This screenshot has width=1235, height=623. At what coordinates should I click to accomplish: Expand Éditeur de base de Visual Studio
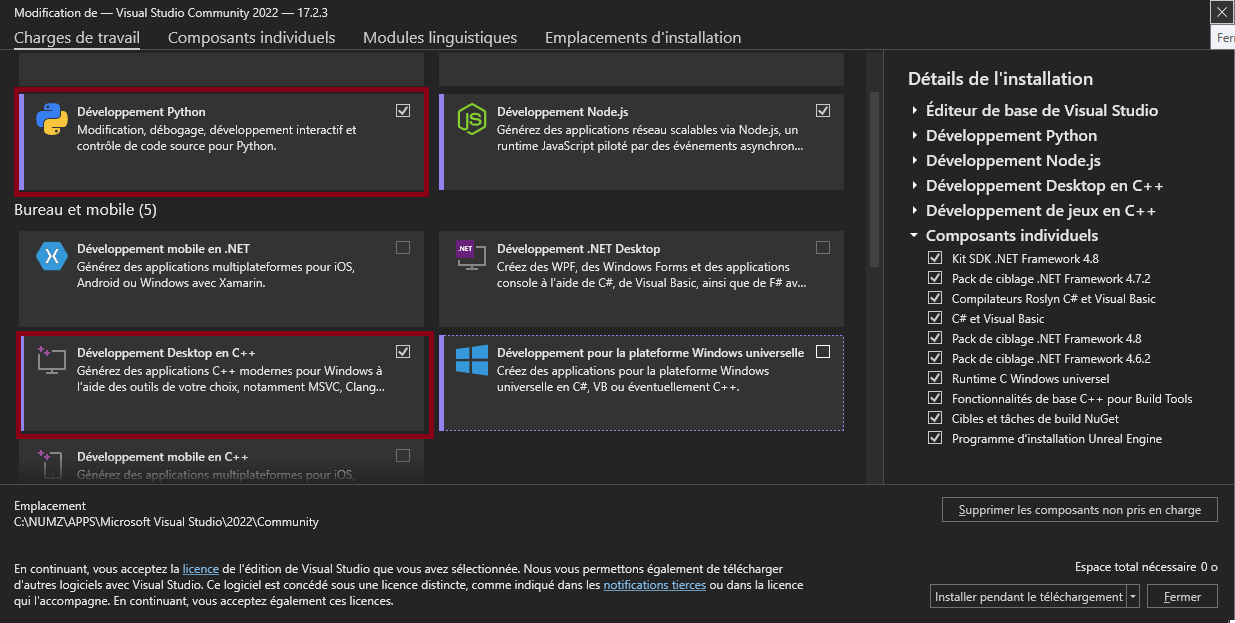point(915,111)
